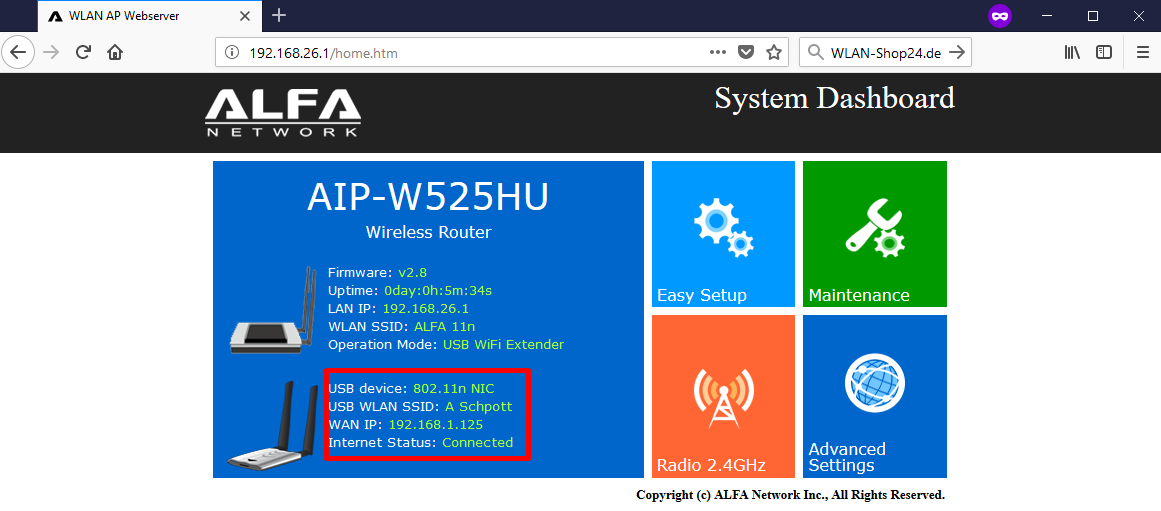Click LAN IP 192.168.26.1 value

point(426,308)
